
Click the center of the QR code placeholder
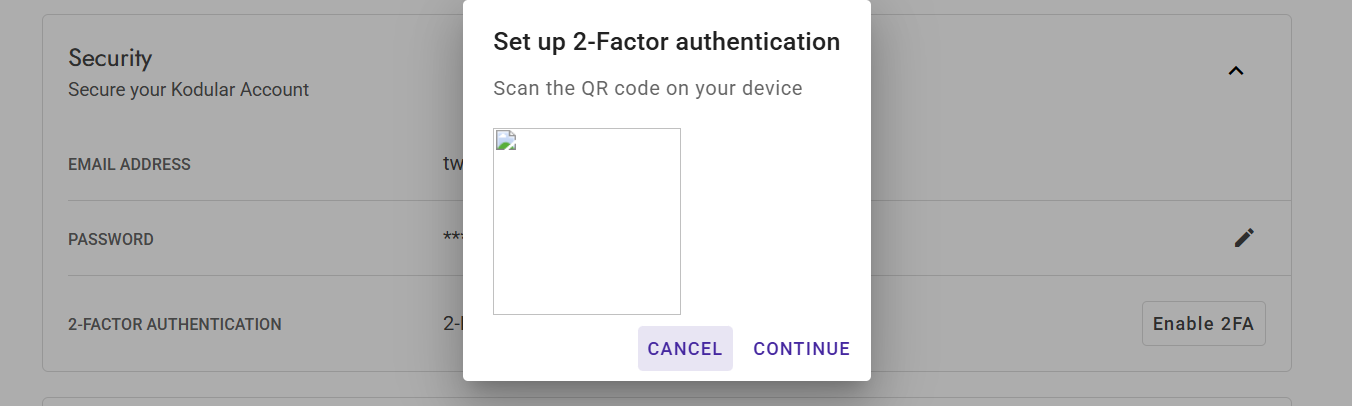587,221
